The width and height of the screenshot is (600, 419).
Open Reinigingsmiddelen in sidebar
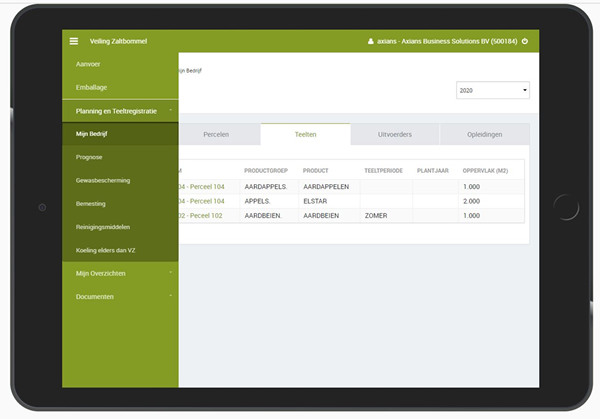pos(103,226)
